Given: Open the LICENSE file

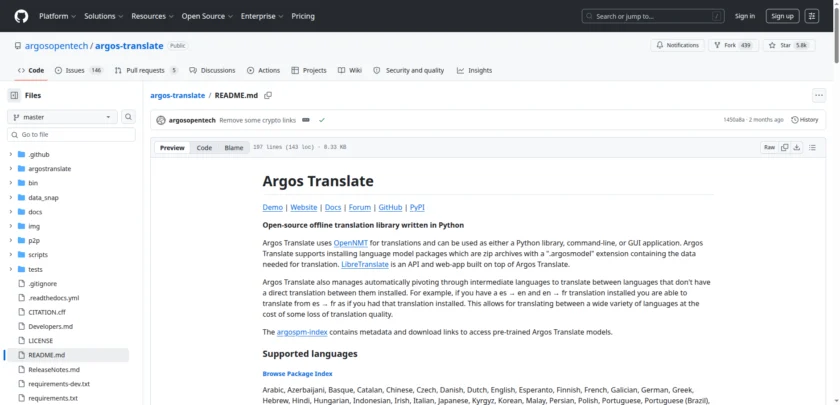Looking at the screenshot, I should (40, 341).
